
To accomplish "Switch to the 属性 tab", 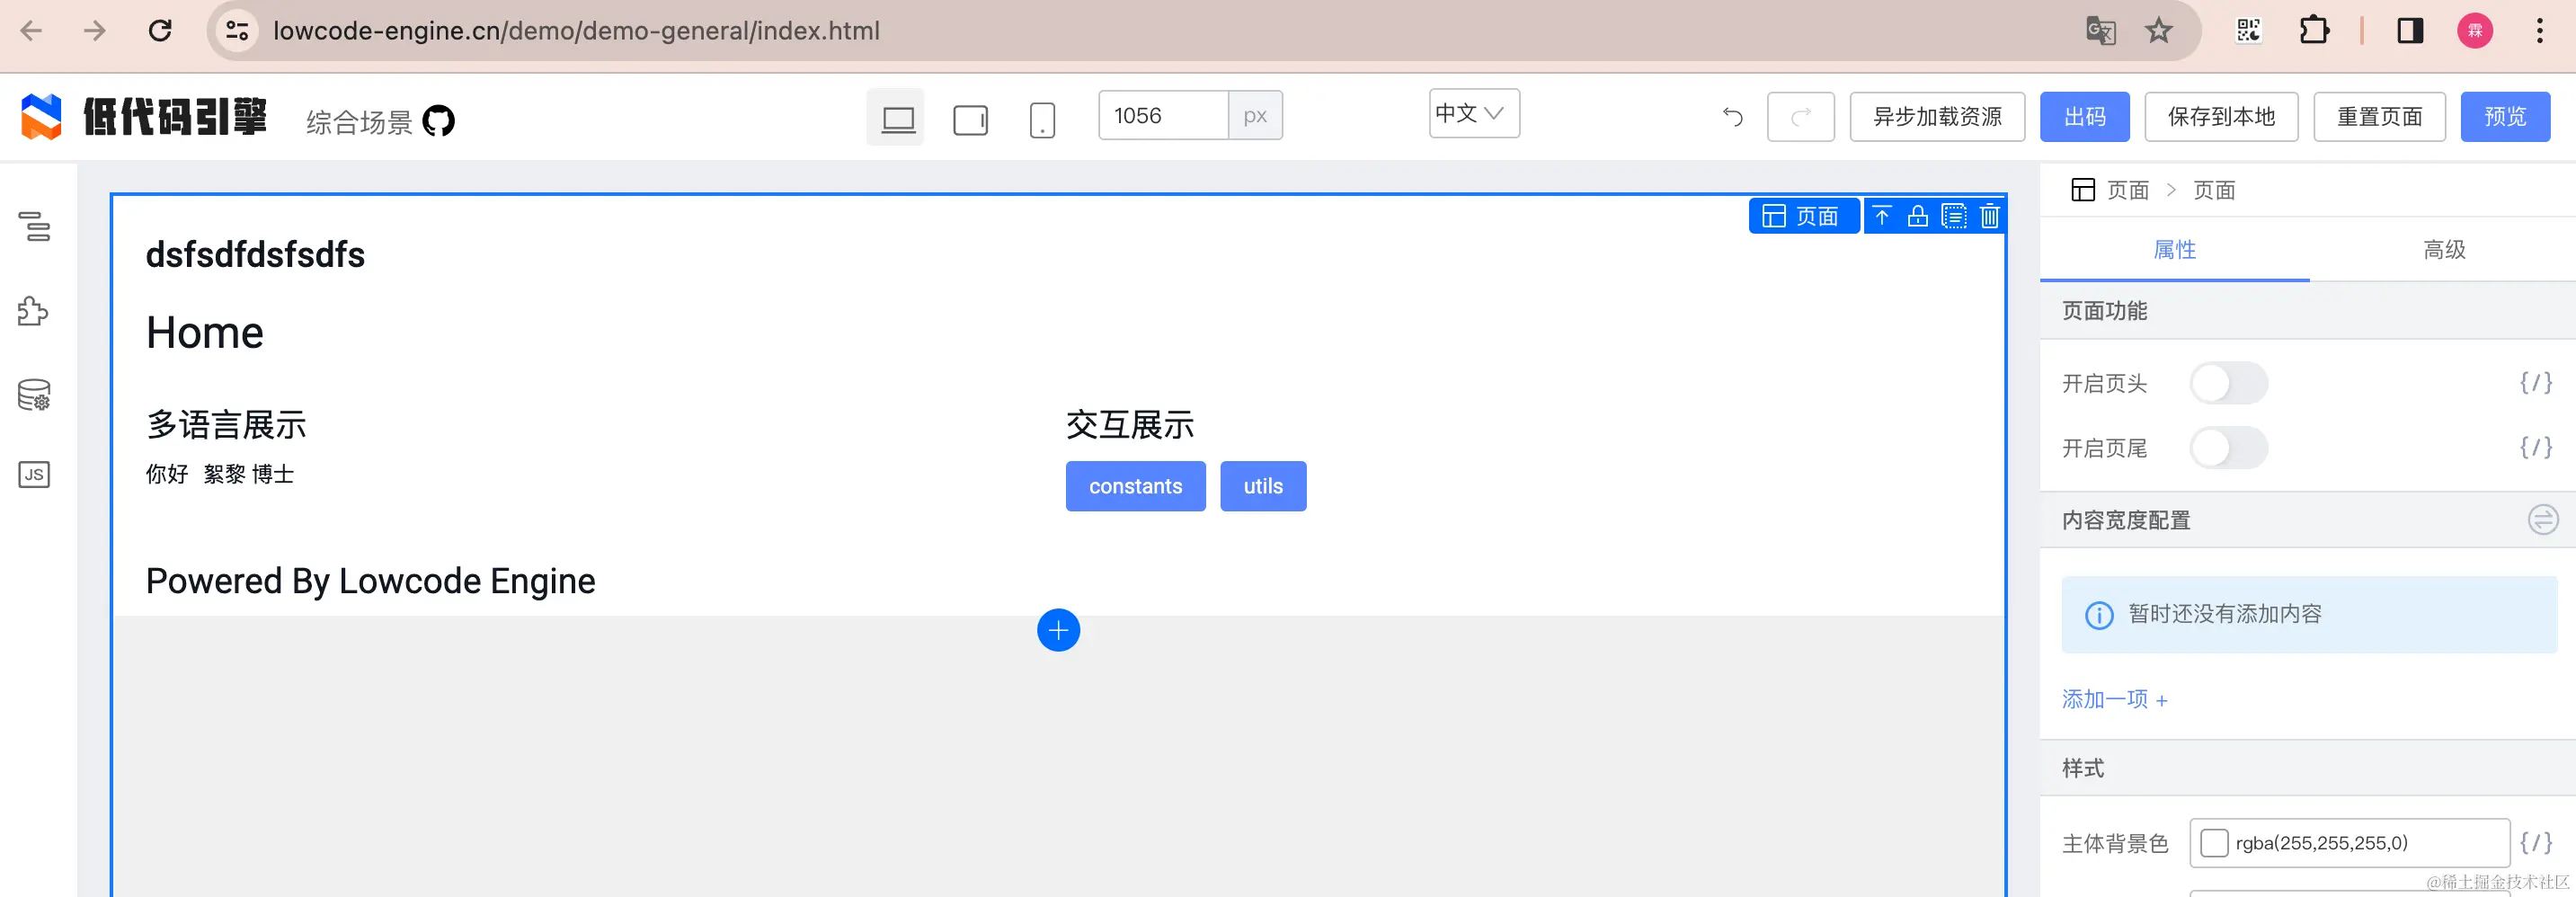I will pos(2174,250).
